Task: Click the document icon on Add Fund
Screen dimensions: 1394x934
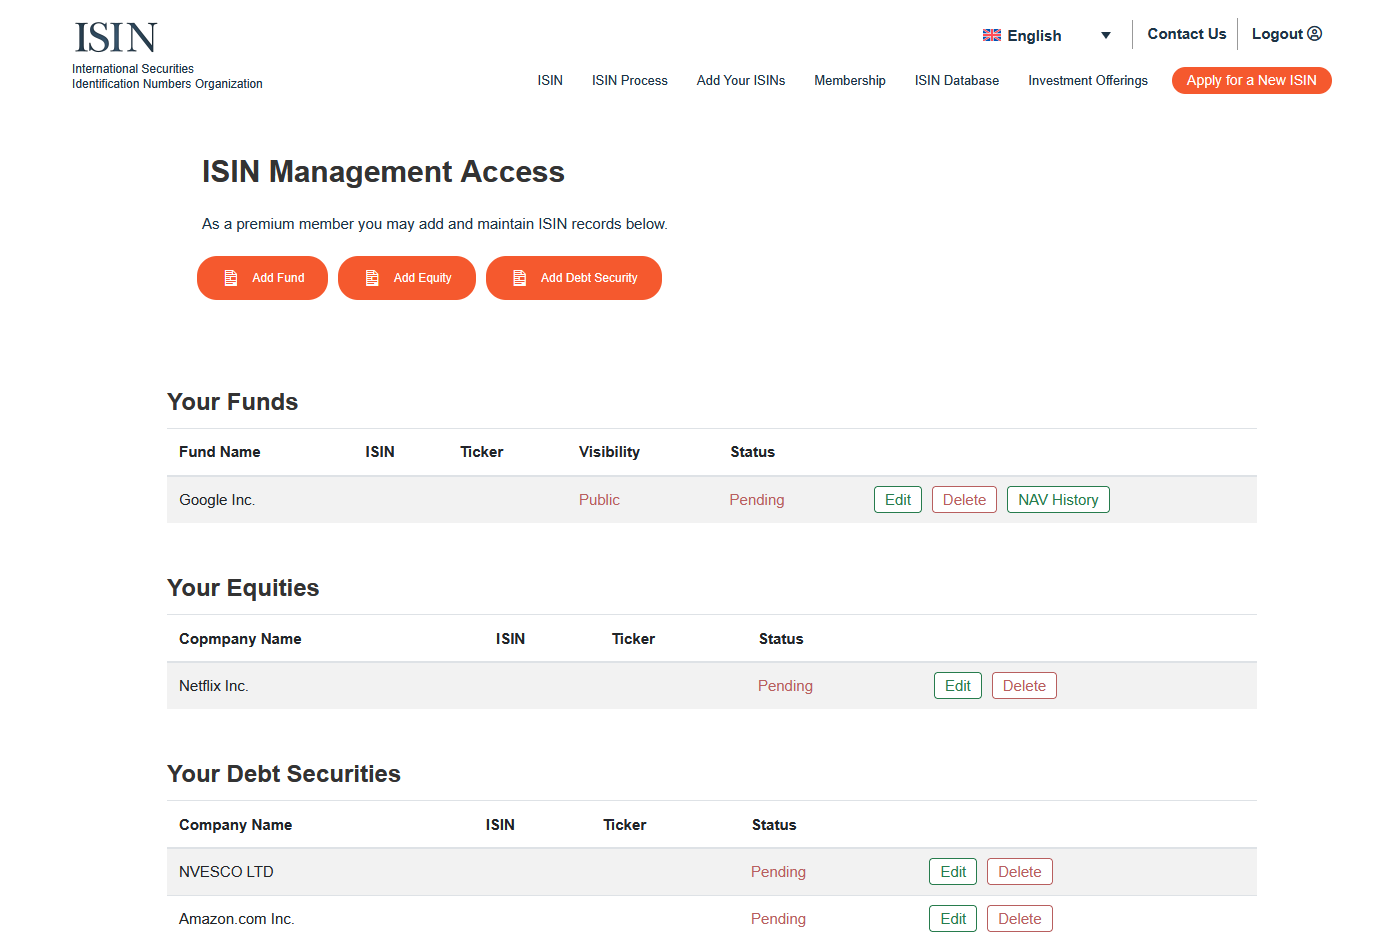Action: click(x=231, y=278)
